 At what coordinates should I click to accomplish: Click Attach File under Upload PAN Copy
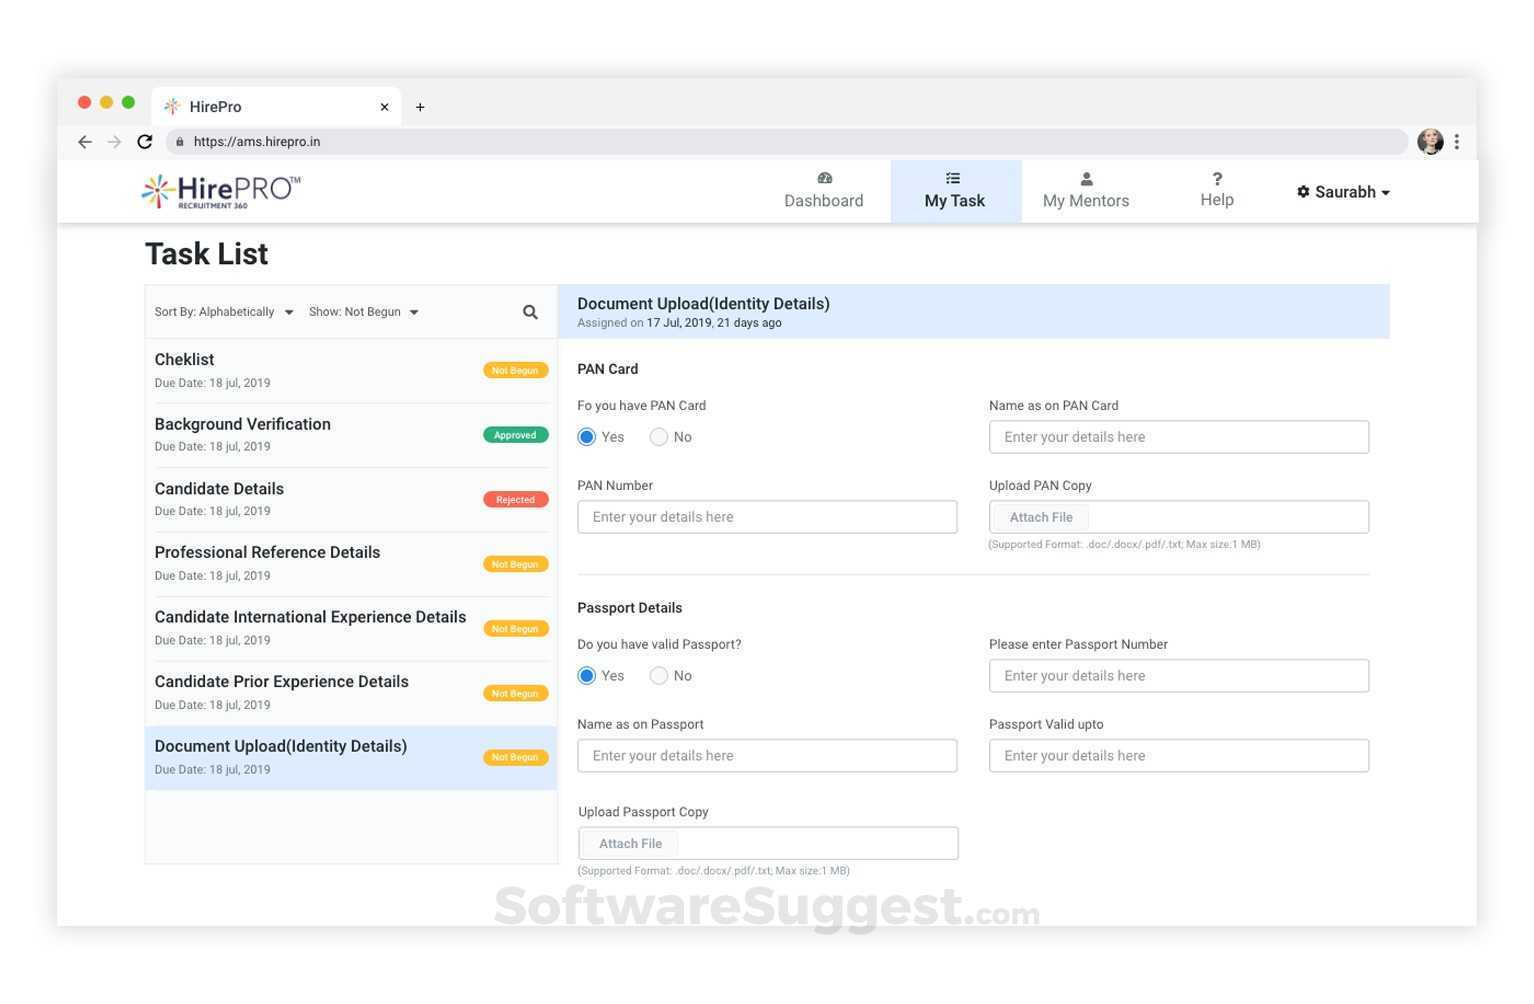coord(1040,516)
